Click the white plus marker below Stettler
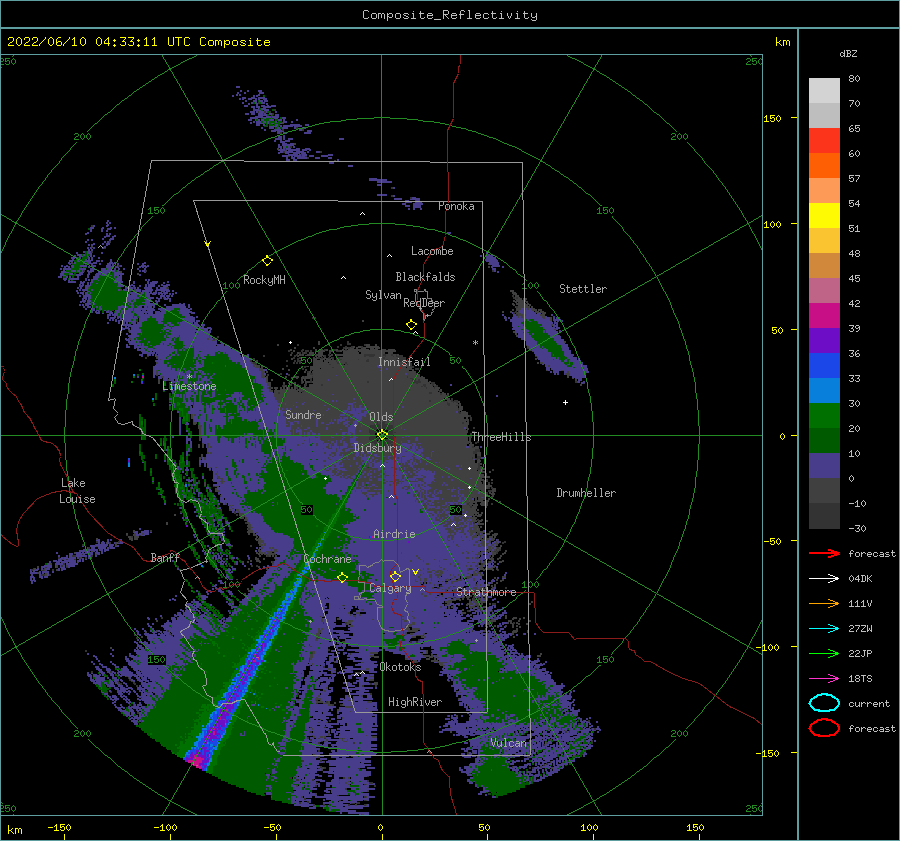 565,402
